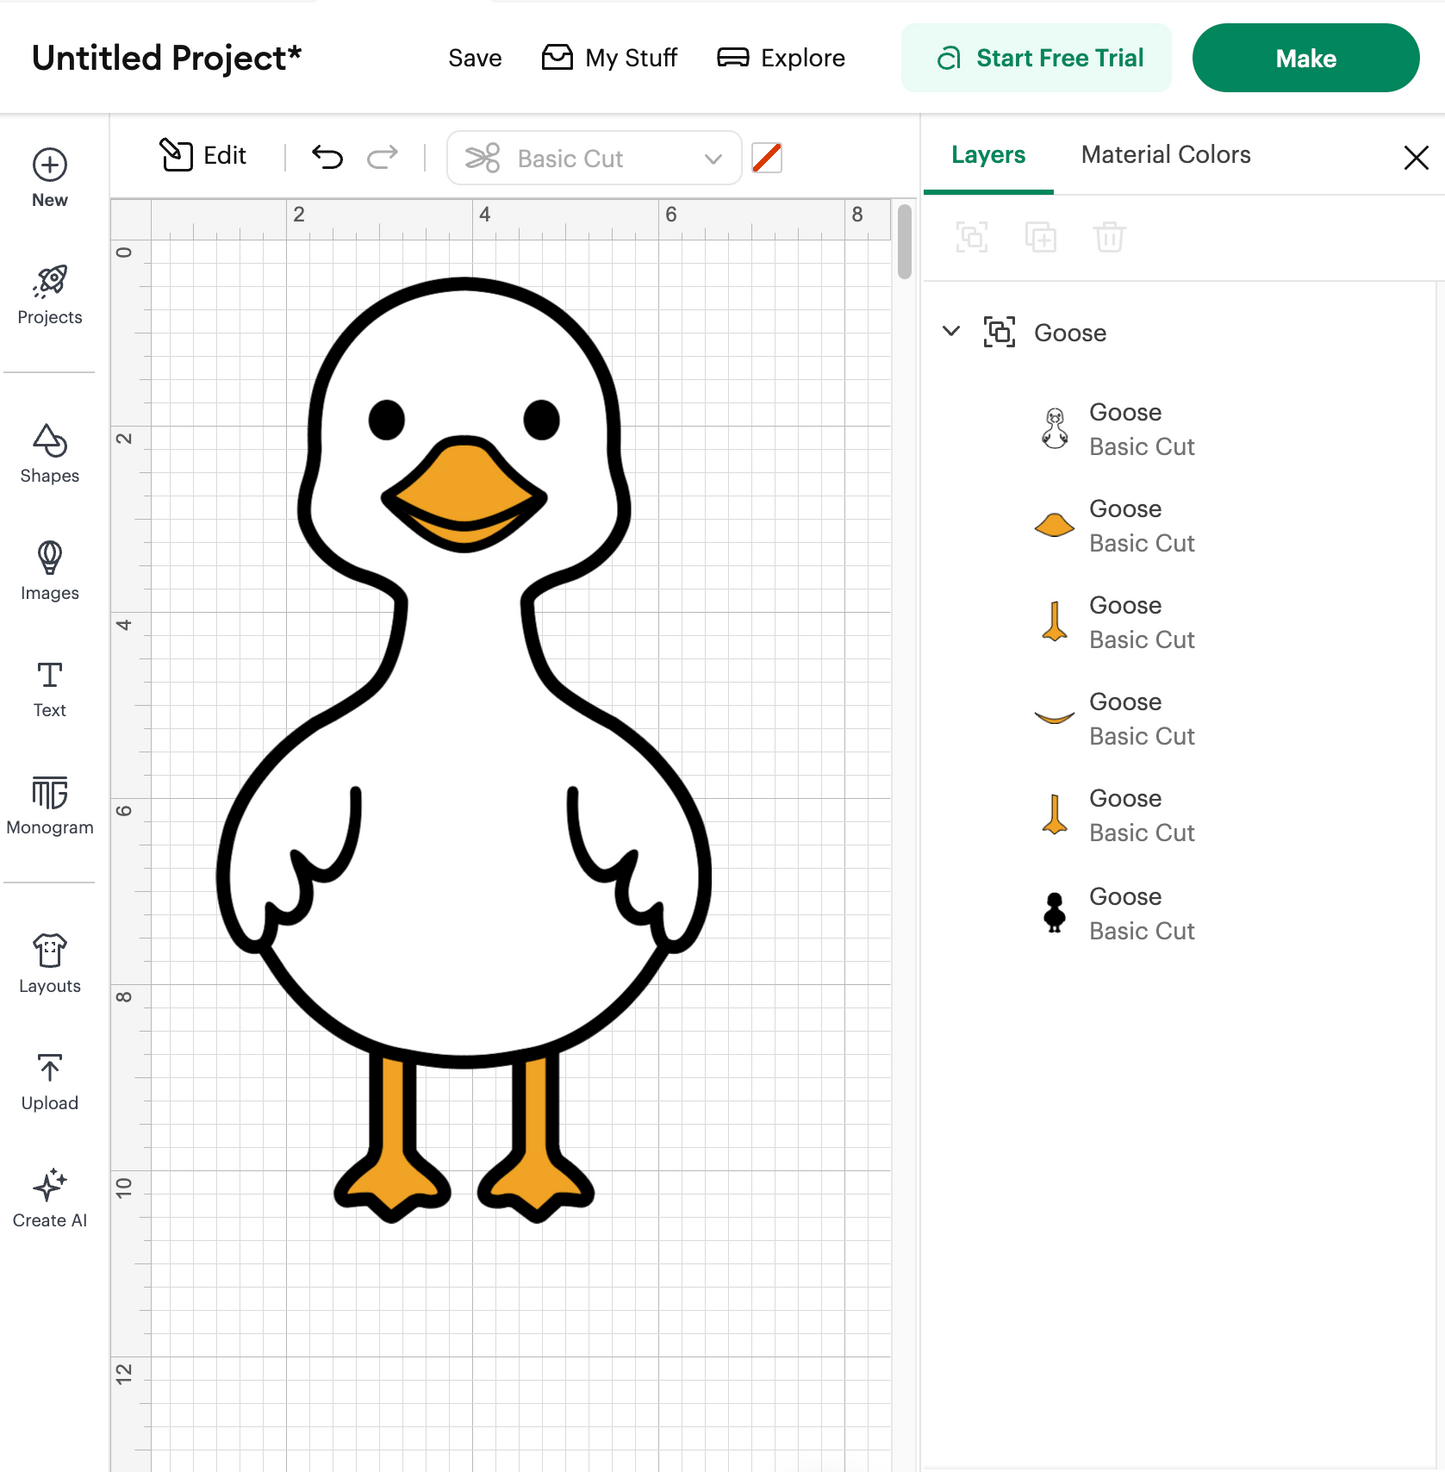
Task: Start Free Trial
Action: (1036, 57)
